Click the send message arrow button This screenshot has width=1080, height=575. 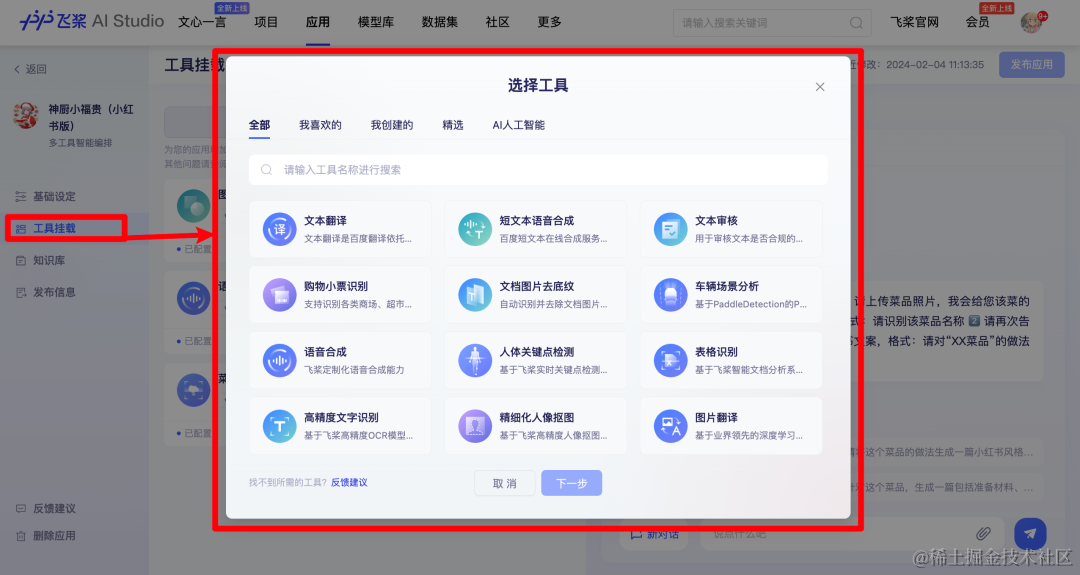[x=1030, y=534]
